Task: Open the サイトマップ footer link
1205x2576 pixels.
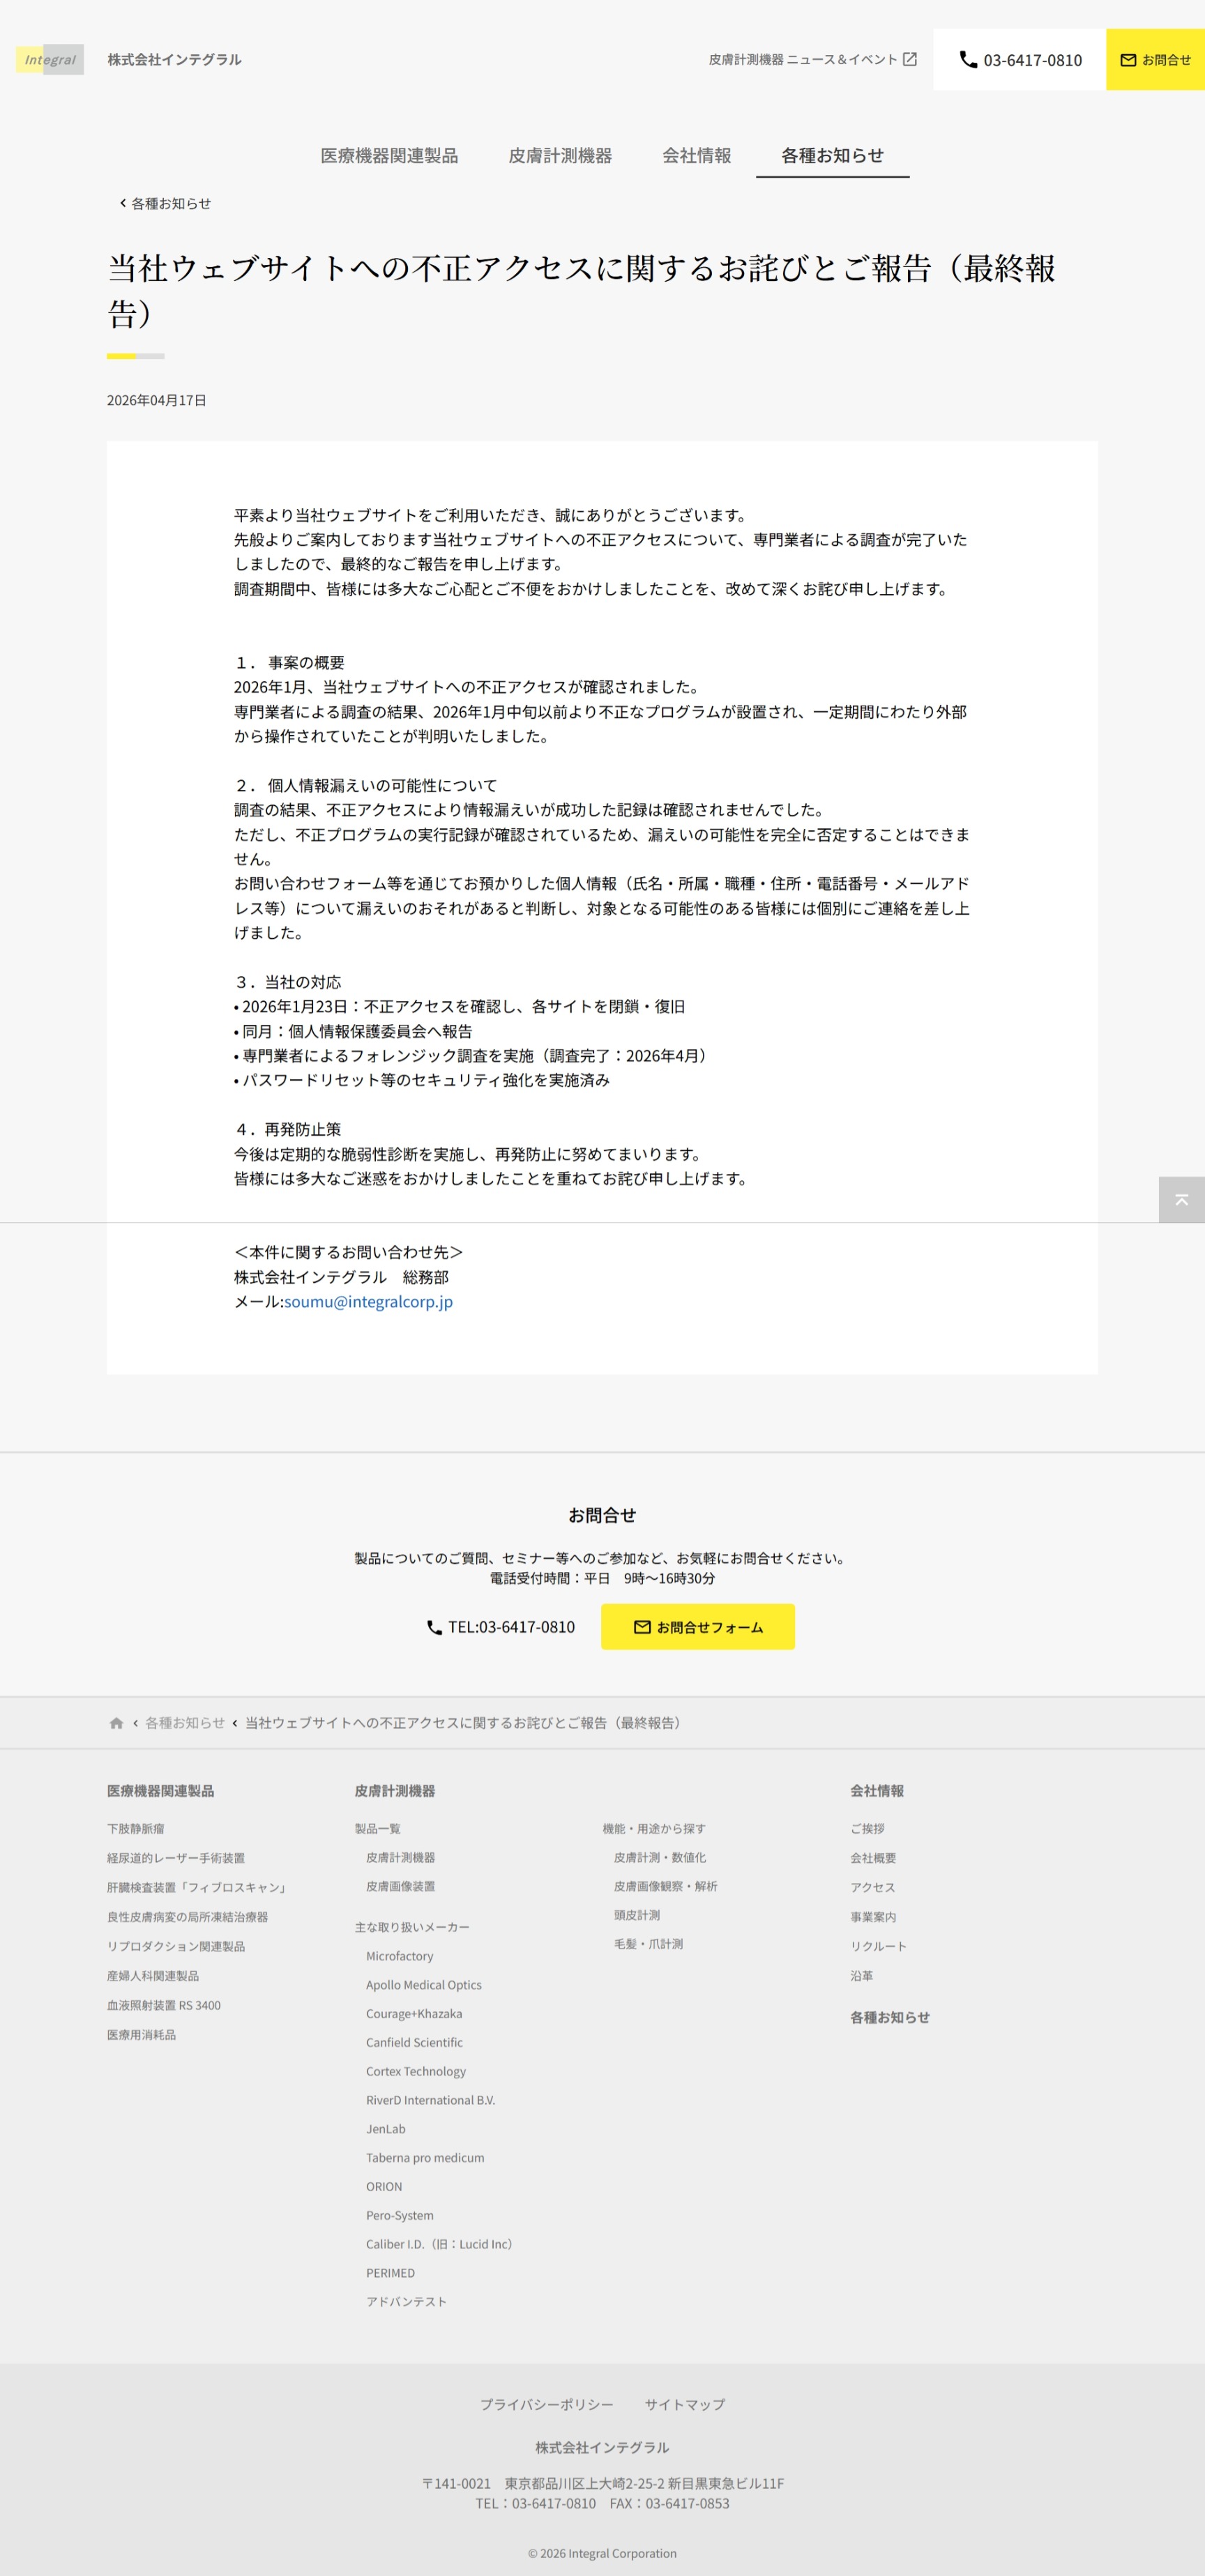Action: pyautogui.click(x=684, y=2404)
